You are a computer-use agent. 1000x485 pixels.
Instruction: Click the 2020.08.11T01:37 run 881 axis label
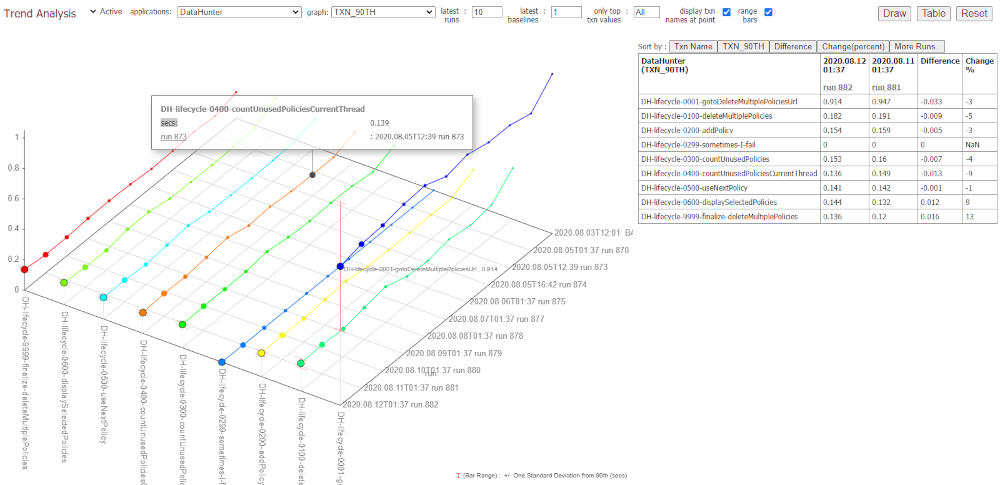[x=411, y=387]
